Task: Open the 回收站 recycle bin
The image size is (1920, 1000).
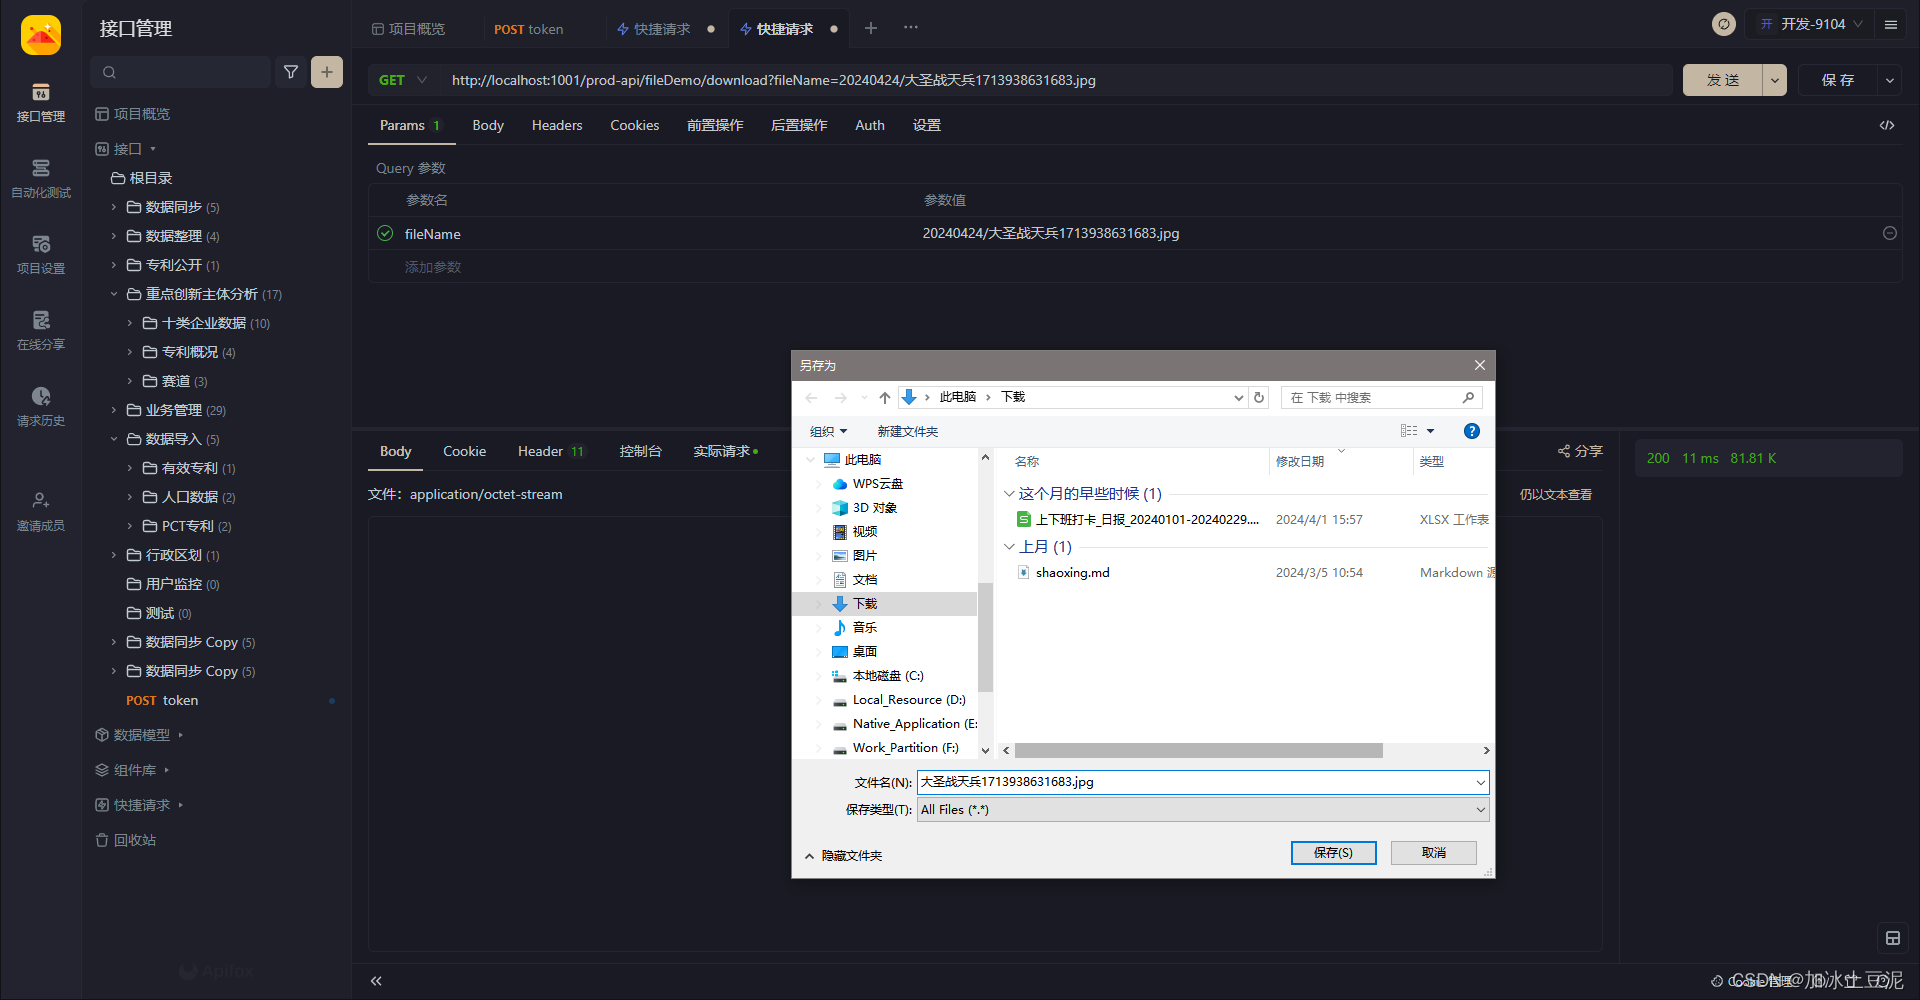Action: click(126, 840)
